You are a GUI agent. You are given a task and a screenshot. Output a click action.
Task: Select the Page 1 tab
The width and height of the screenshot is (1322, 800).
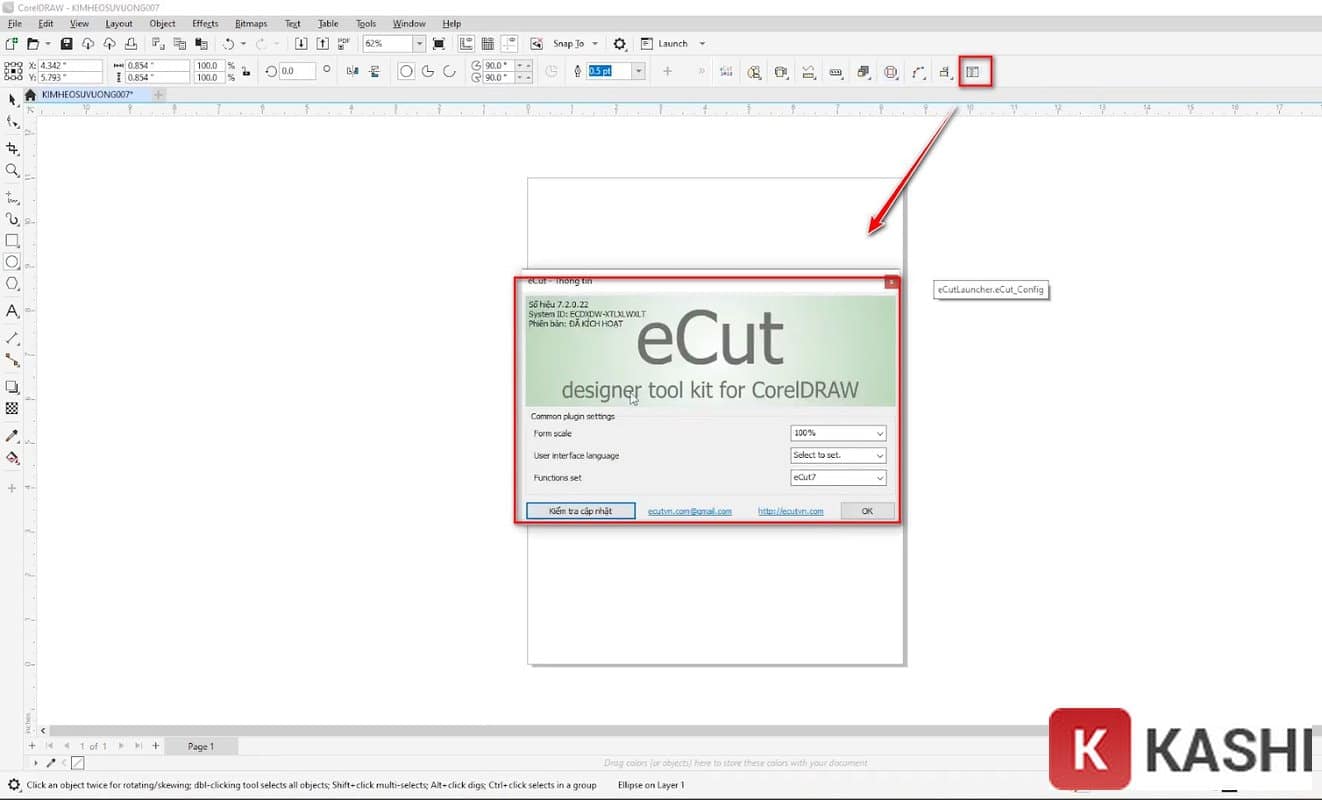click(x=200, y=746)
